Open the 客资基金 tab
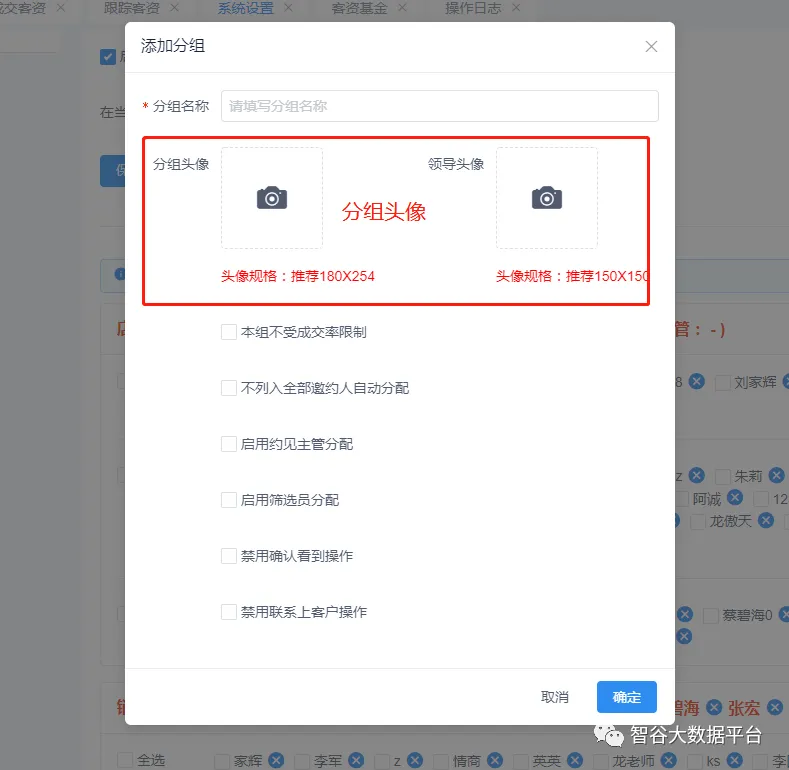This screenshot has width=789, height=770. coord(358,7)
